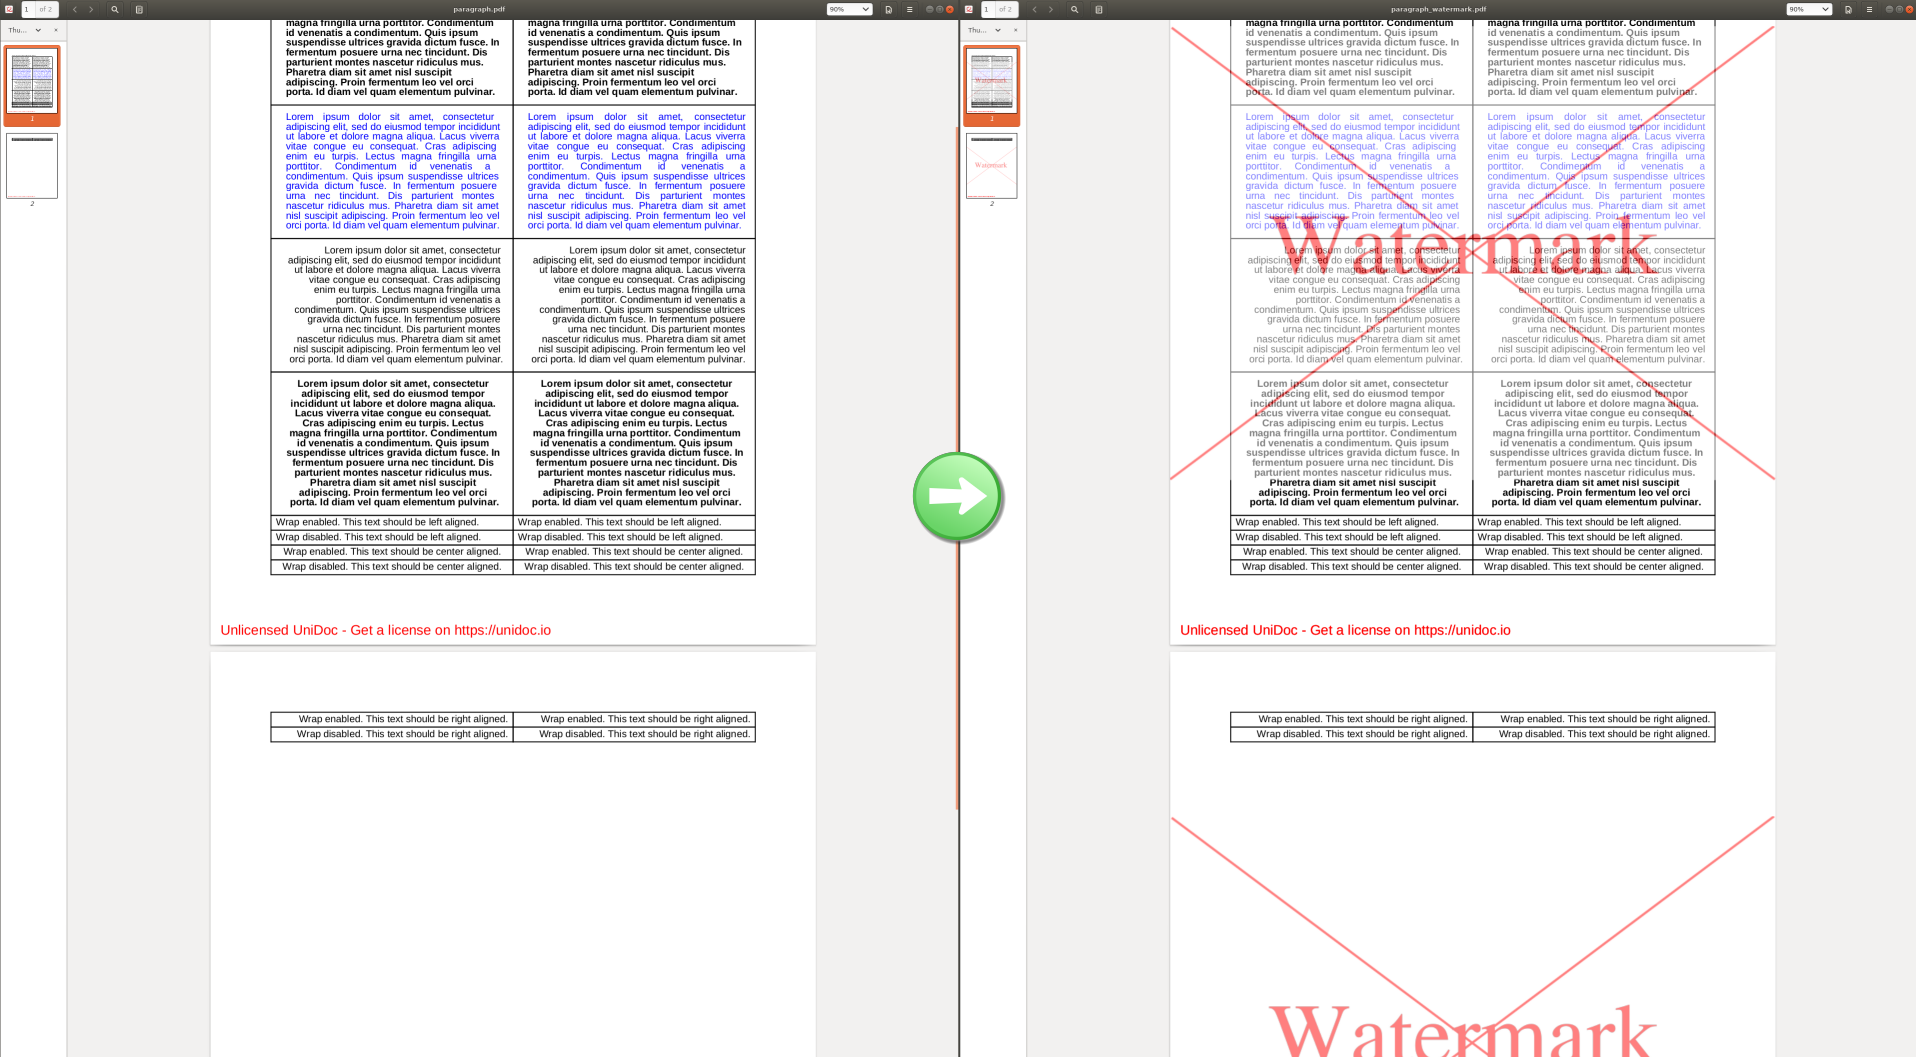Open hamburger menu in paragraph_watermark.pdf window
1916x1057 pixels.
[1869, 9]
